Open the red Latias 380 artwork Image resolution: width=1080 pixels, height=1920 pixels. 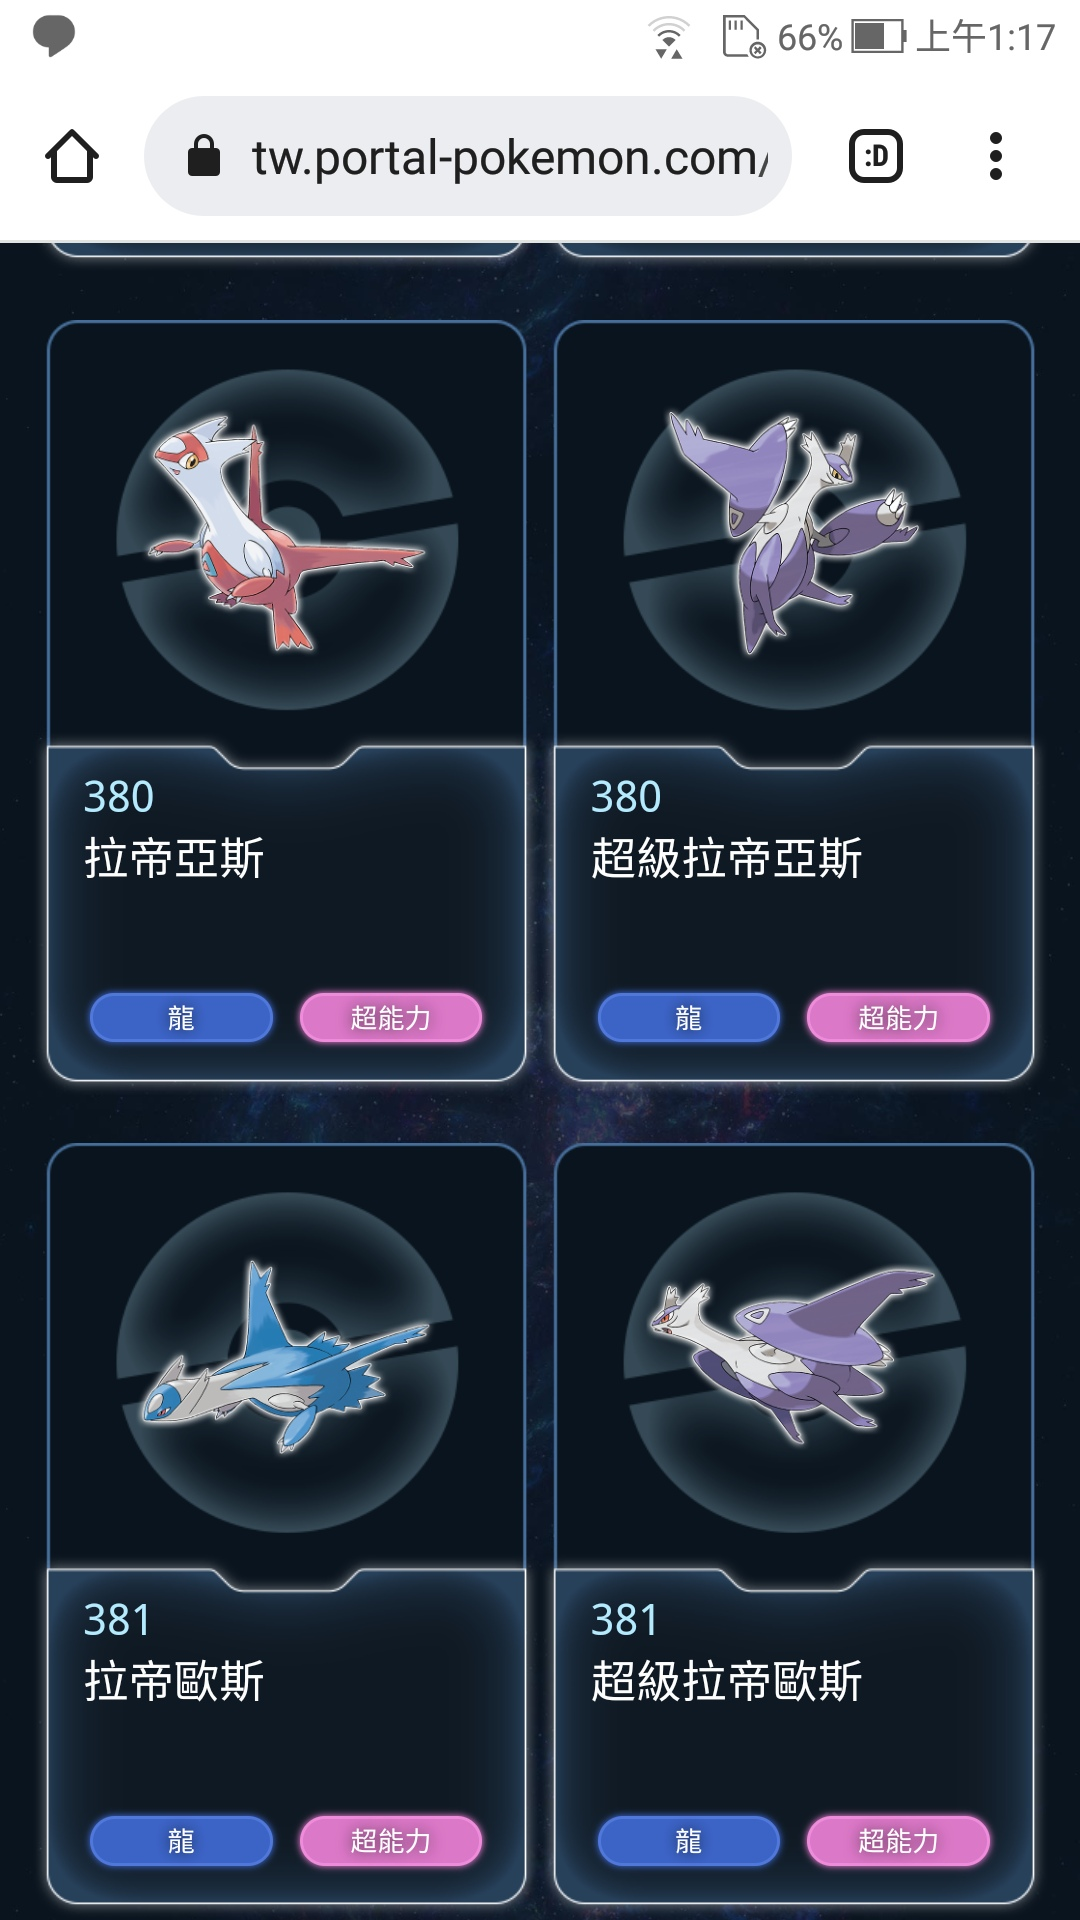click(287, 535)
